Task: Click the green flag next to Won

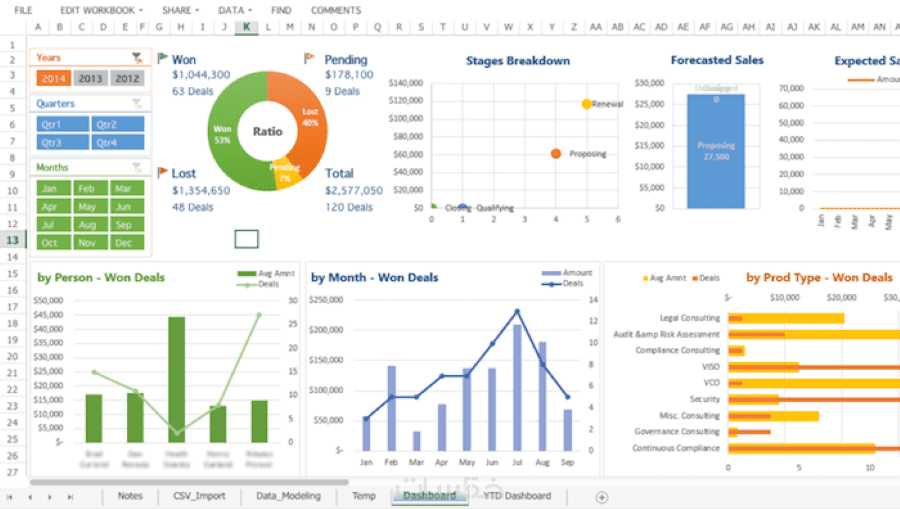Action: tap(162, 58)
